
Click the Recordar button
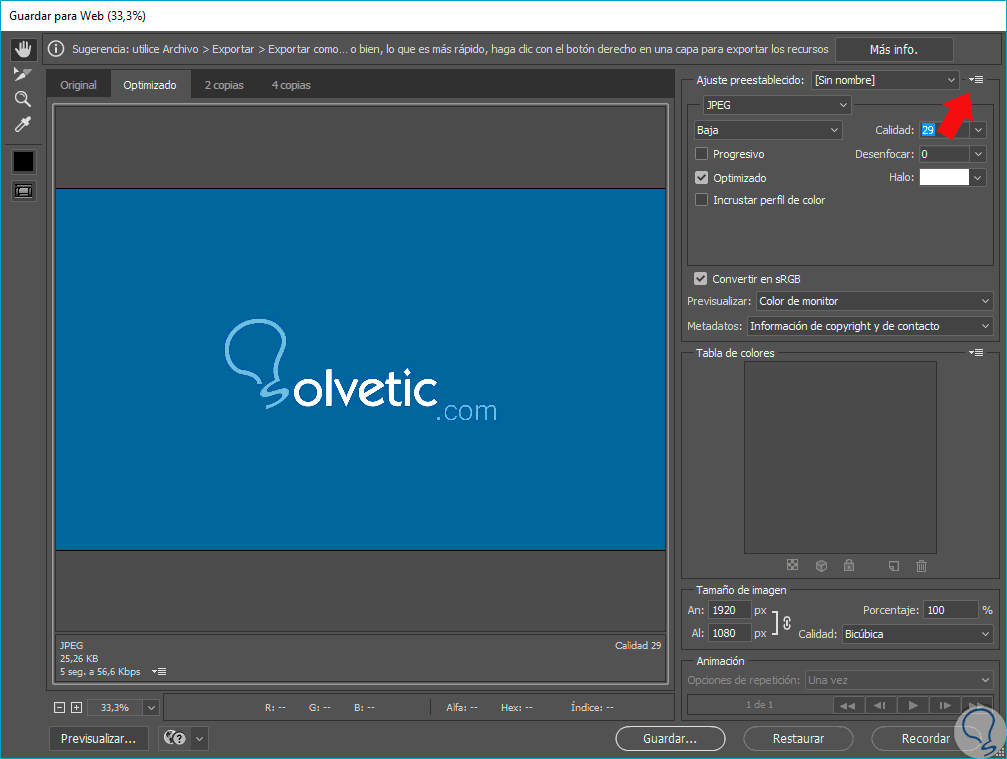click(x=925, y=738)
